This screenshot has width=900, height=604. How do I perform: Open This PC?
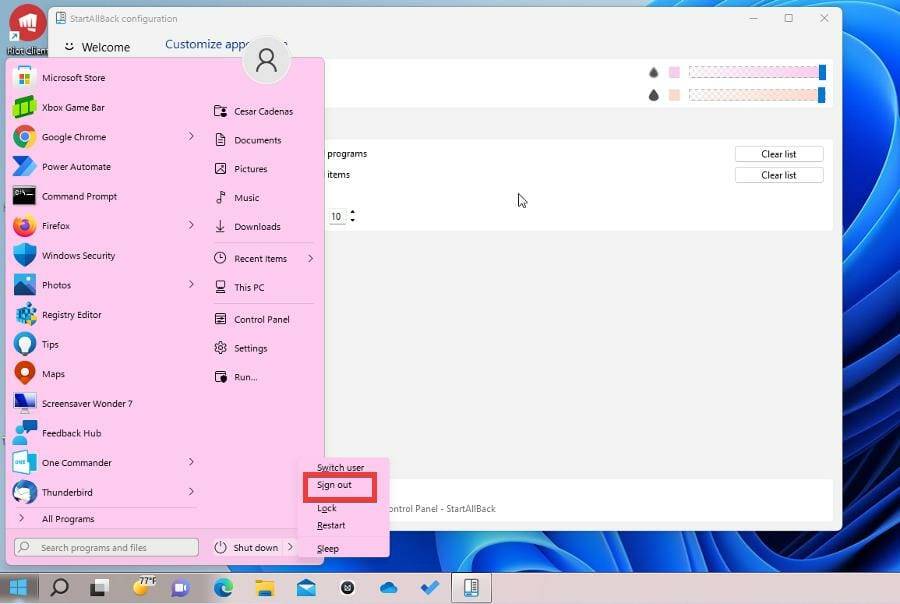point(250,287)
